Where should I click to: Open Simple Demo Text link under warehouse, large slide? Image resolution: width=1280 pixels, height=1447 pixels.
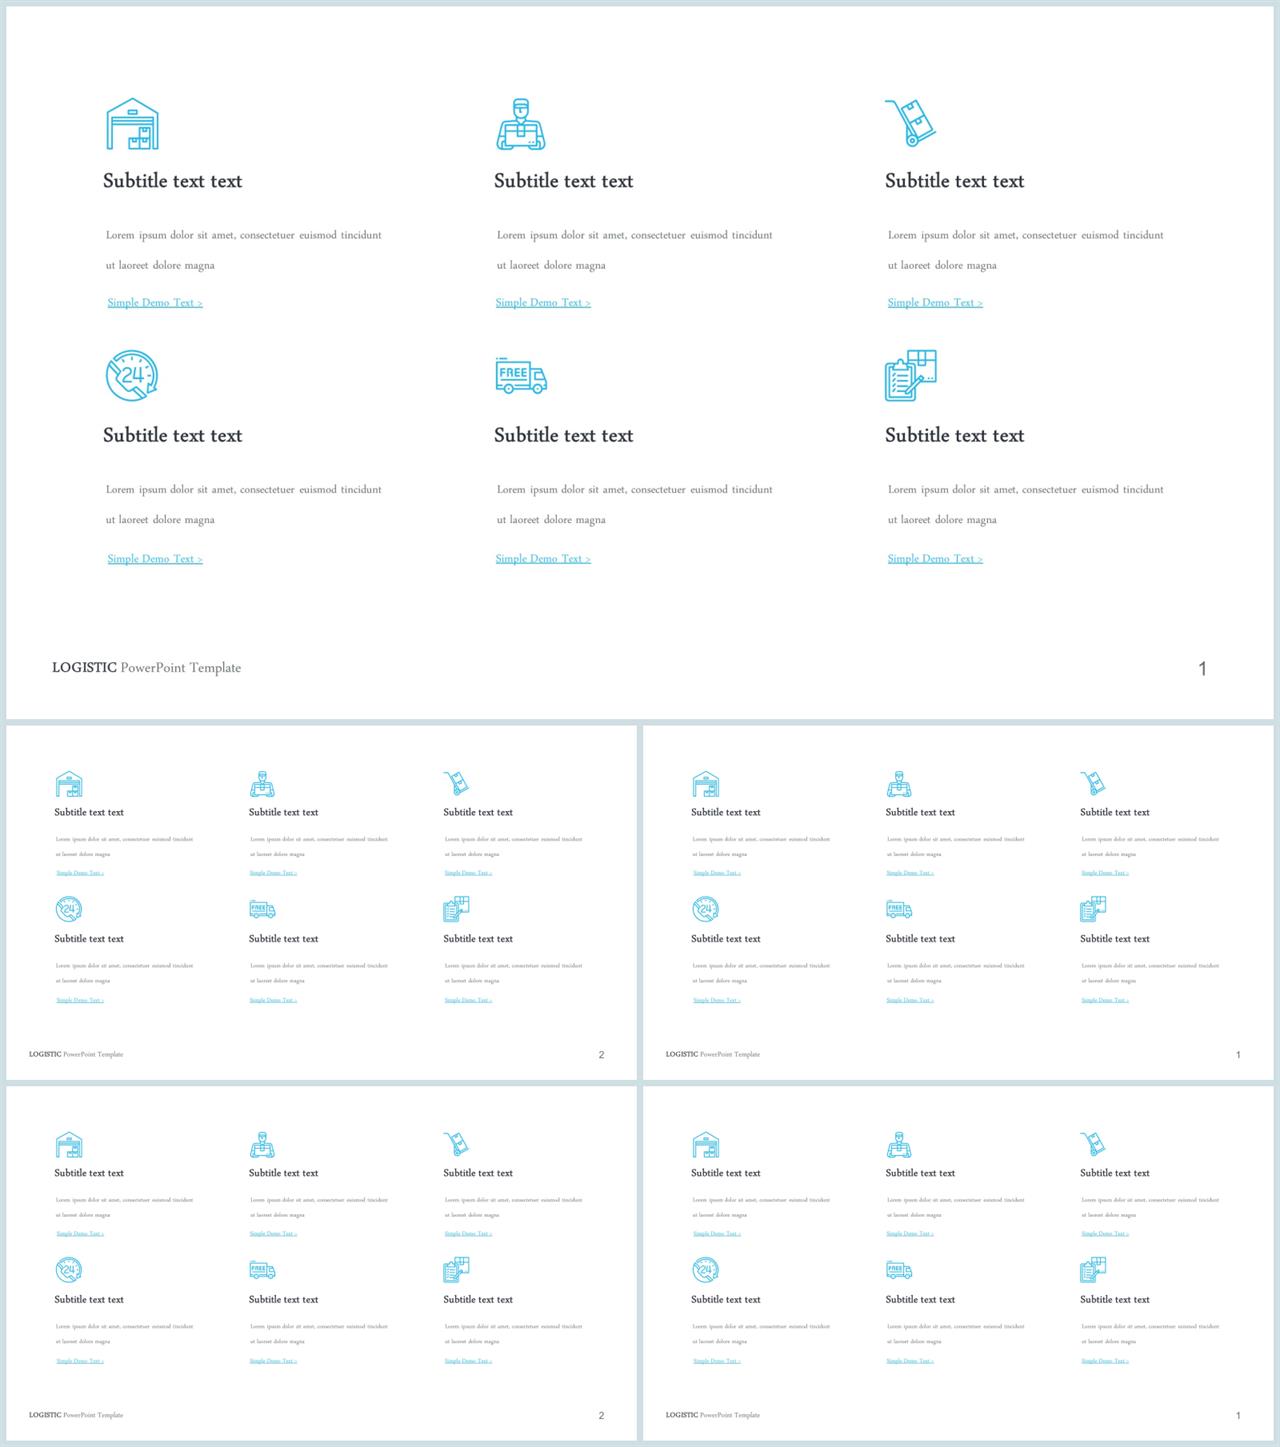click(155, 303)
